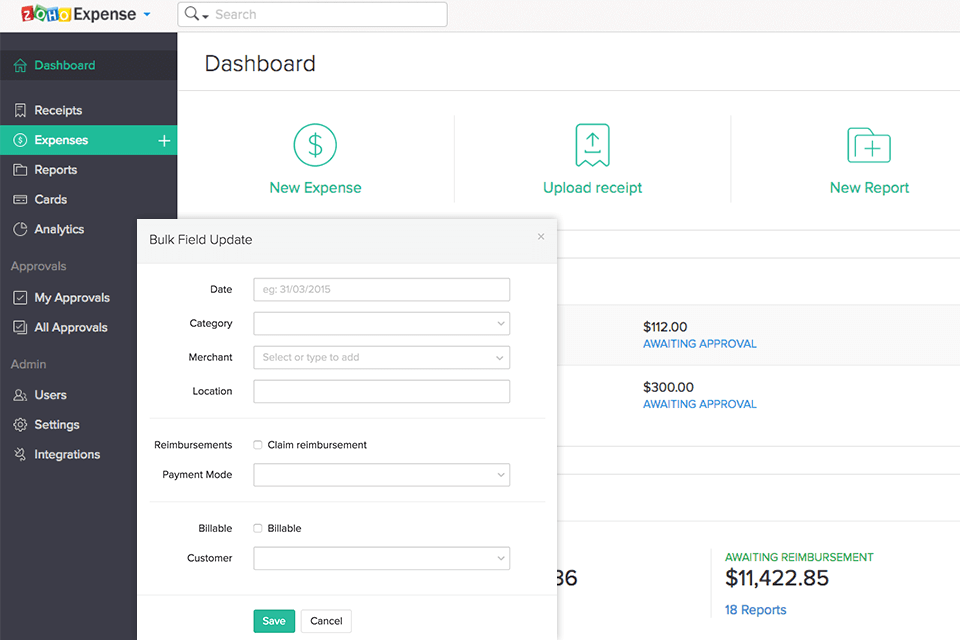Click the Analytics pie chart icon
The image size is (960, 640).
[x=20, y=229]
